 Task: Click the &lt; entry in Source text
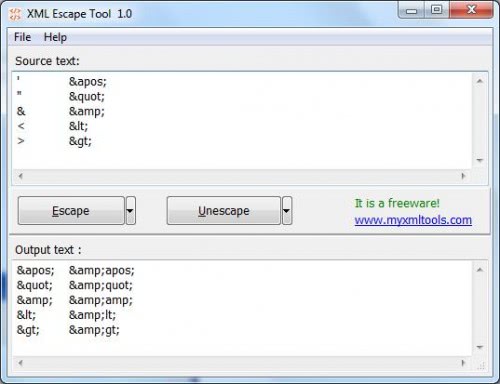[78, 126]
